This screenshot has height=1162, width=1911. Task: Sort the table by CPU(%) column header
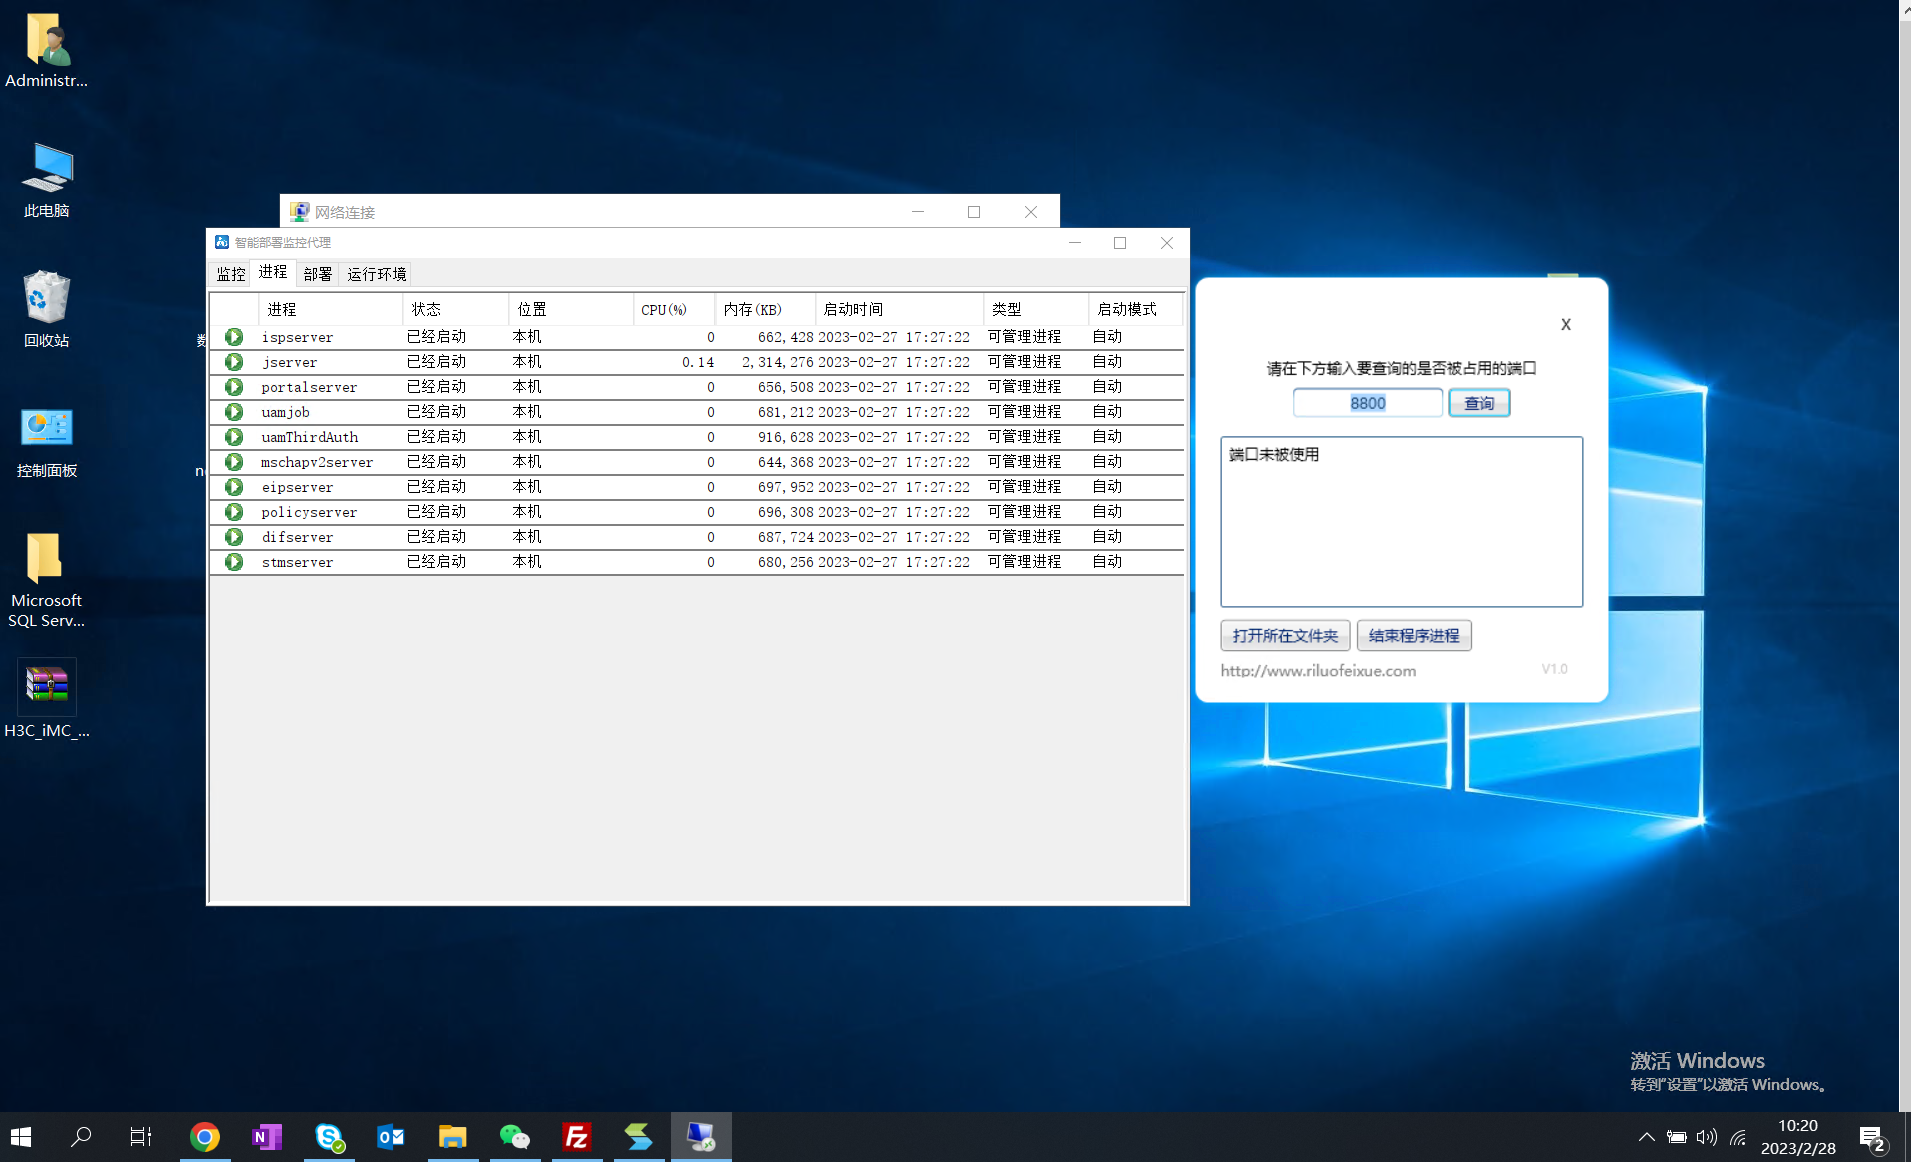(x=664, y=310)
